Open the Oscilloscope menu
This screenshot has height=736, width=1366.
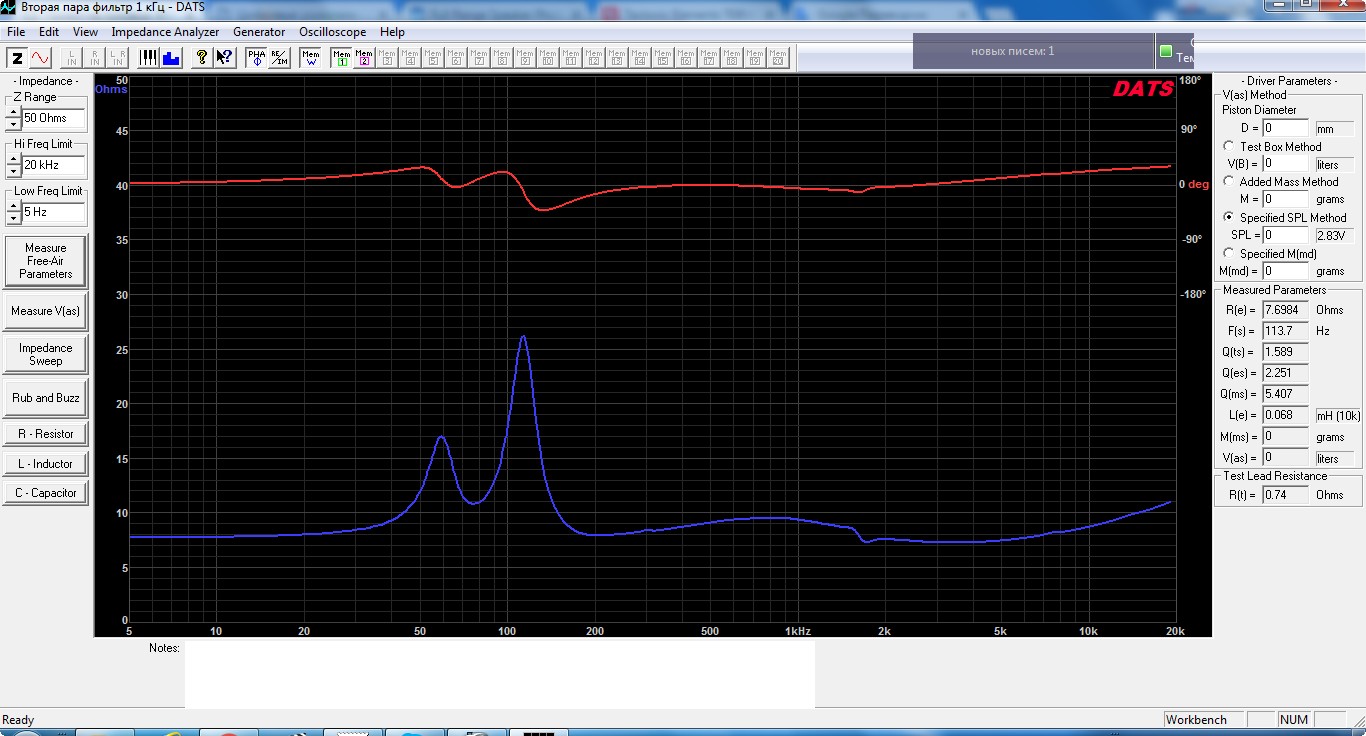tap(332, 32)
